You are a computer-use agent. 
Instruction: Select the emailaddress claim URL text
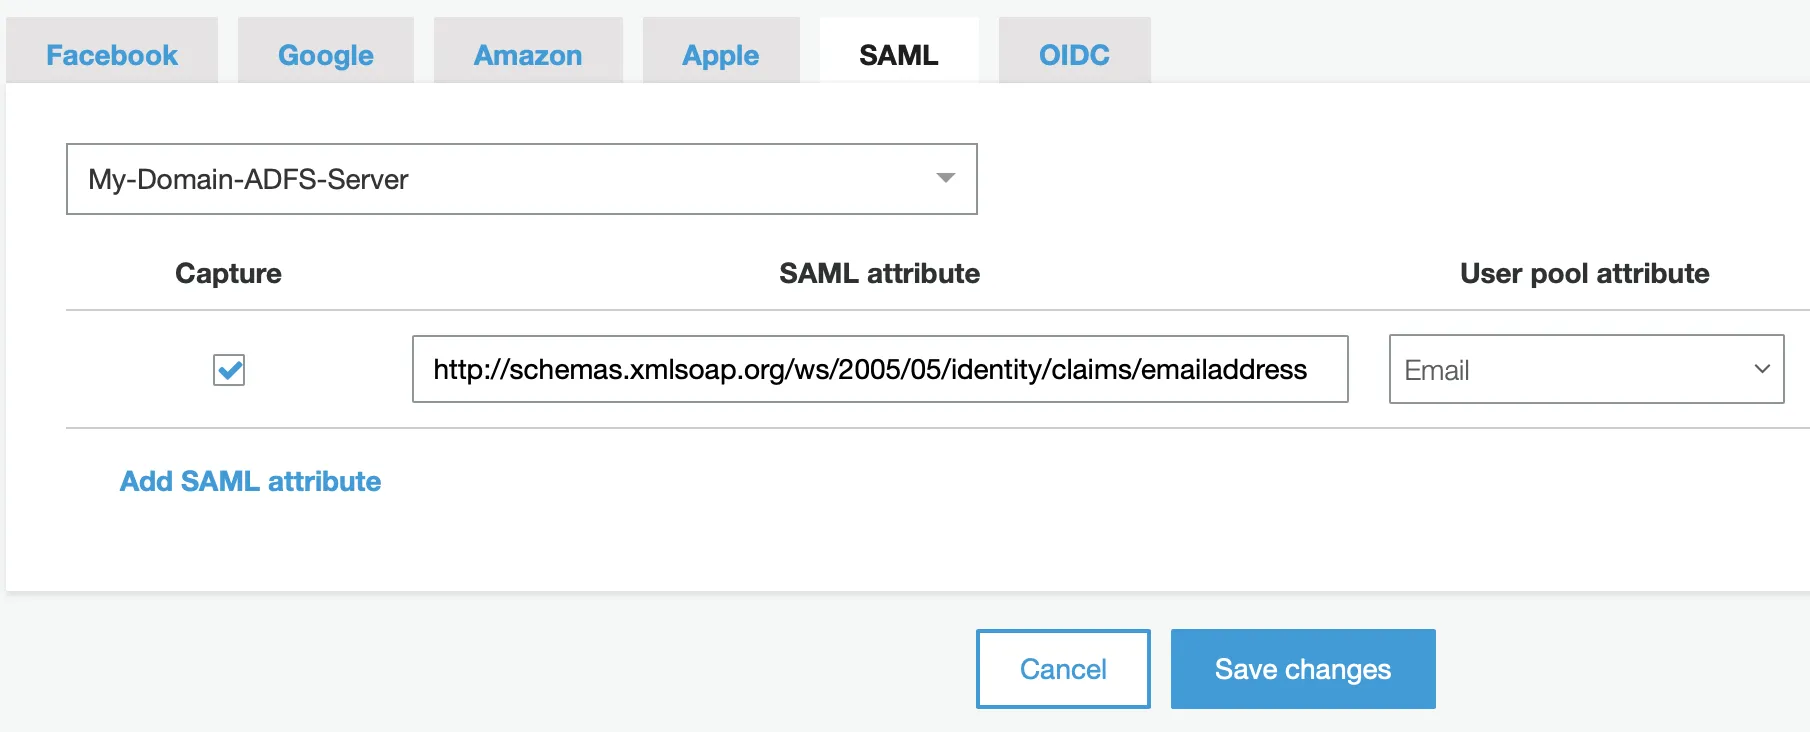870,369
